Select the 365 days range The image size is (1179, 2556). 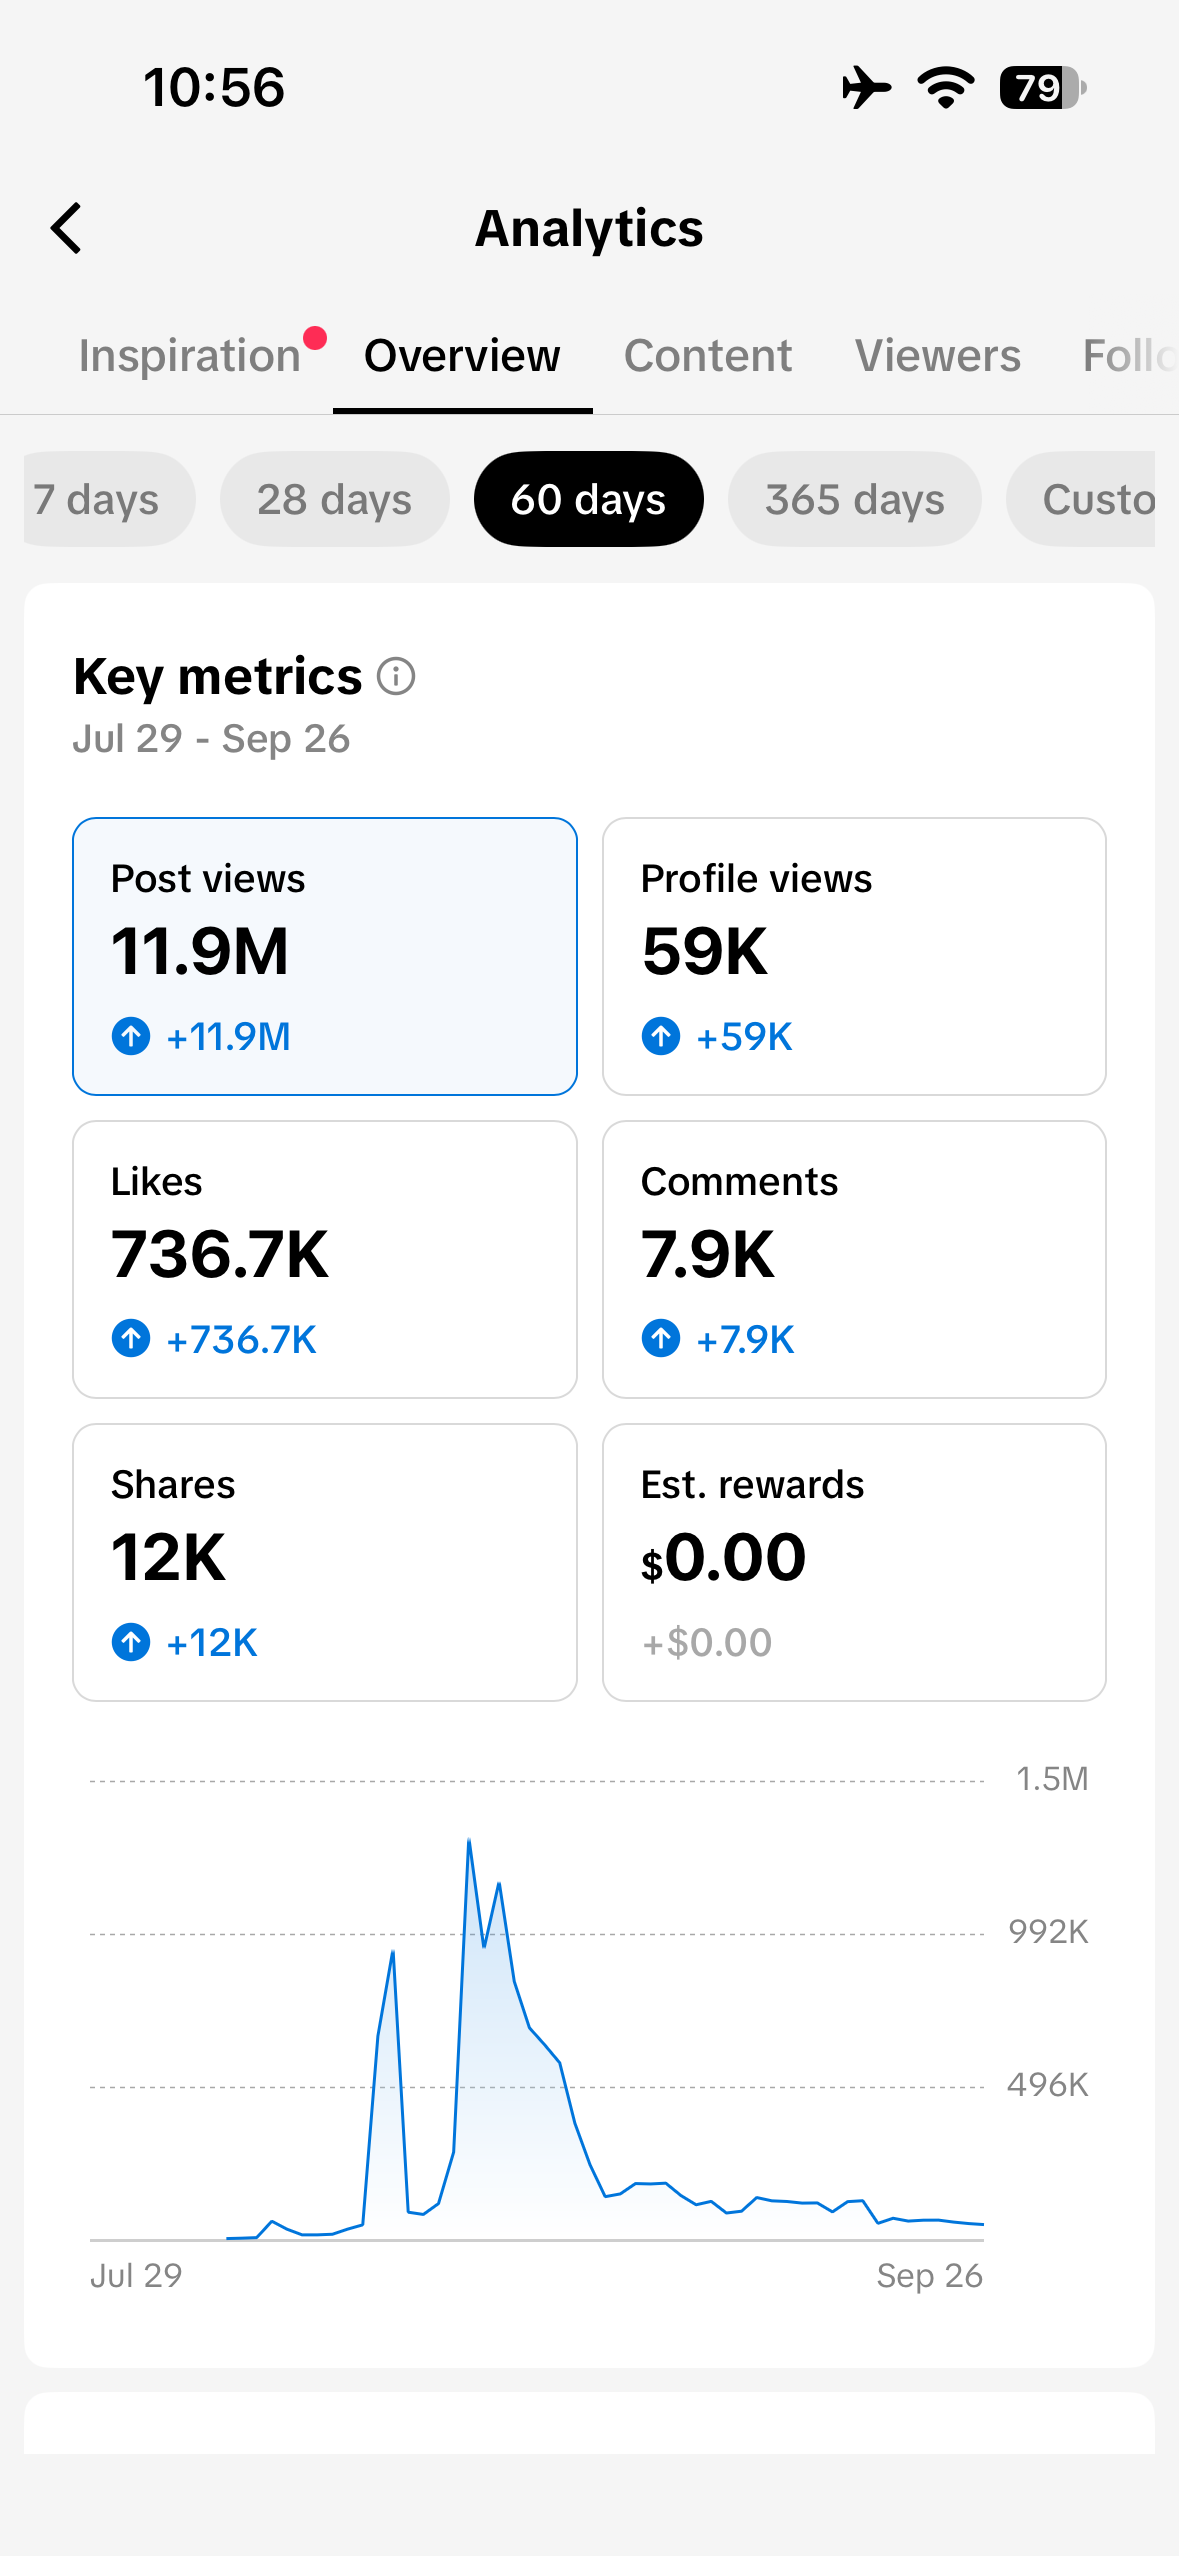tap(855, 499)
